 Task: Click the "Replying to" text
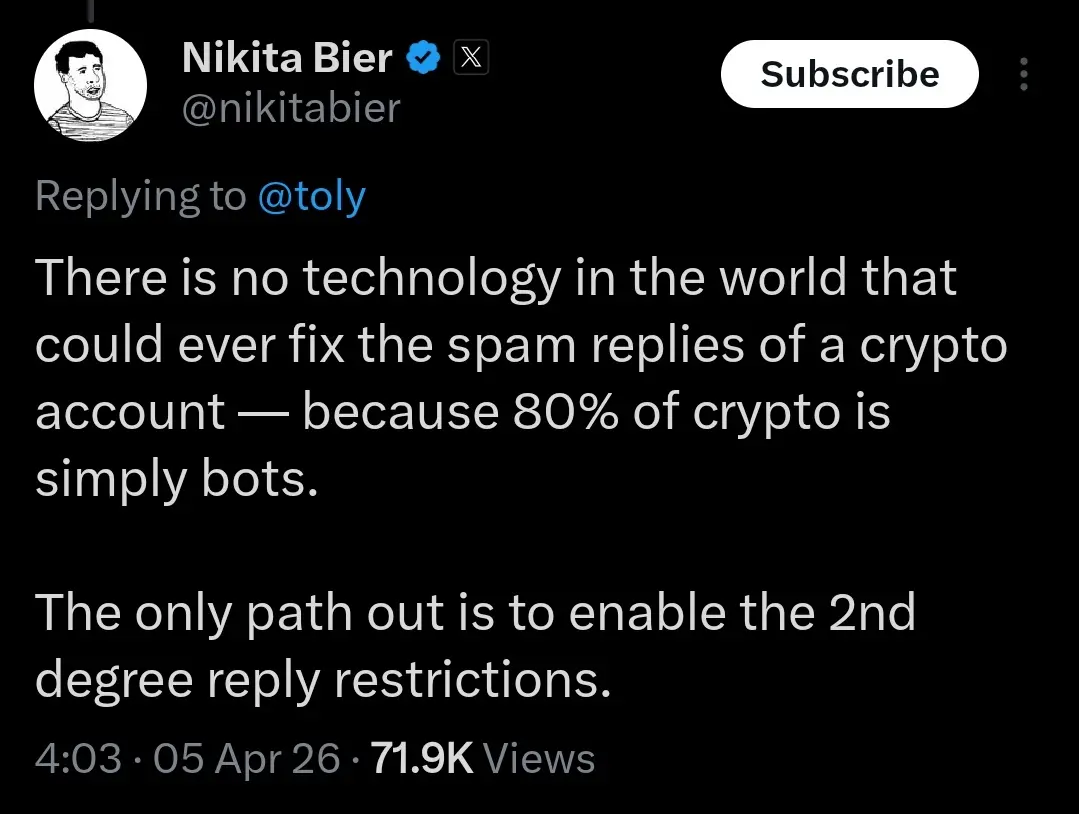(x=140, y=197)
